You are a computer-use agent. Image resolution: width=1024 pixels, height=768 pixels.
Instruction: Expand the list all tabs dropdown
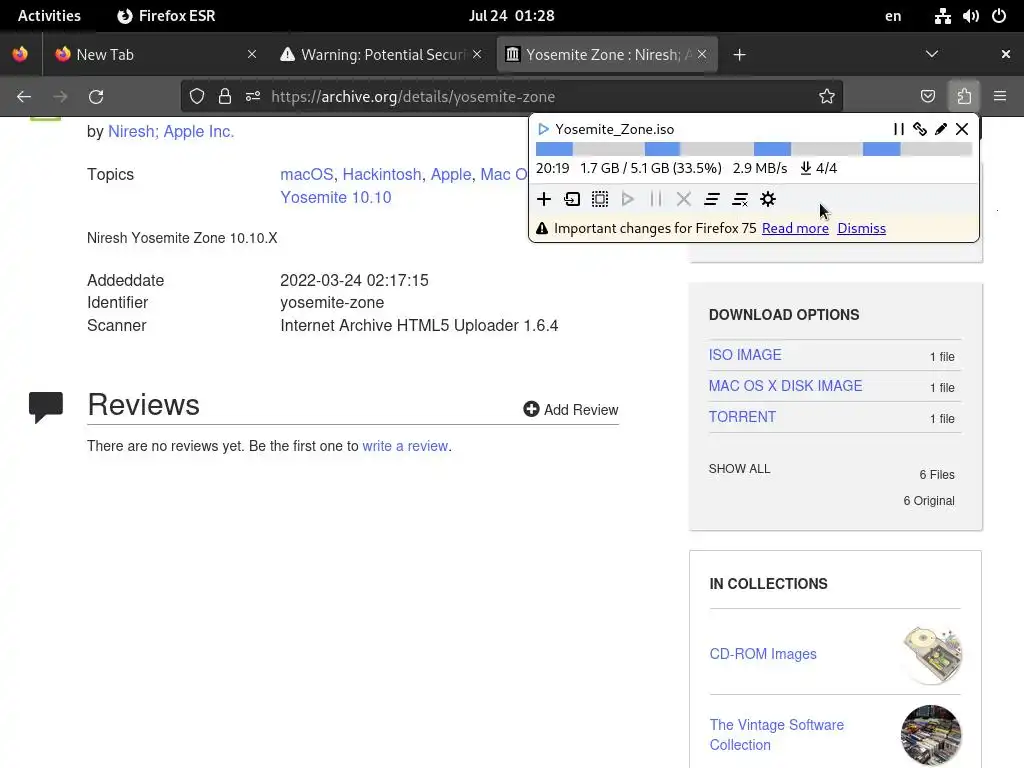932,54
